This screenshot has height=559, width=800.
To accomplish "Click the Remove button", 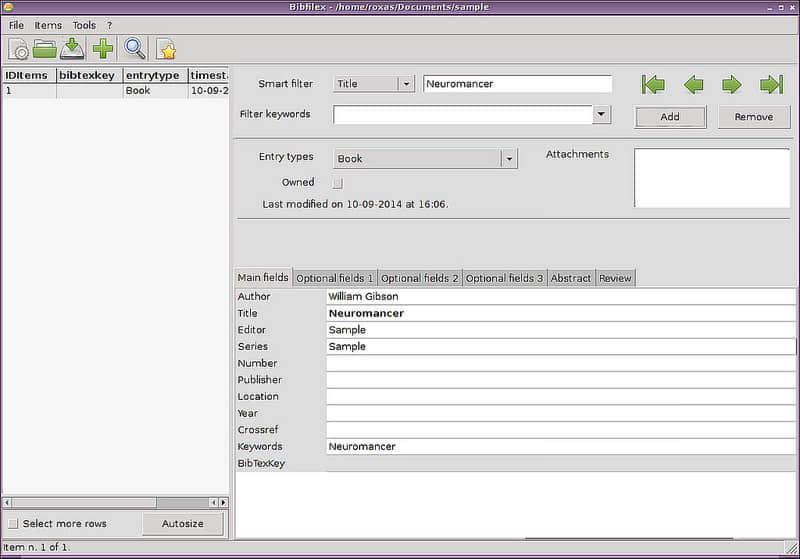I will click(x=753, y=117).
